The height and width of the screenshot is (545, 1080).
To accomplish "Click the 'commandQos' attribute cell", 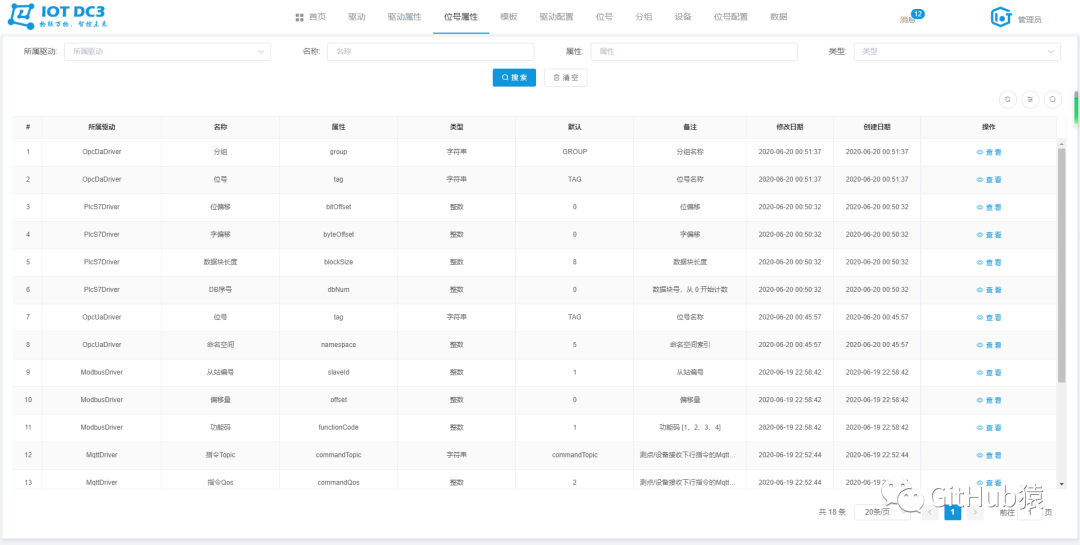I will pos(338,482).
